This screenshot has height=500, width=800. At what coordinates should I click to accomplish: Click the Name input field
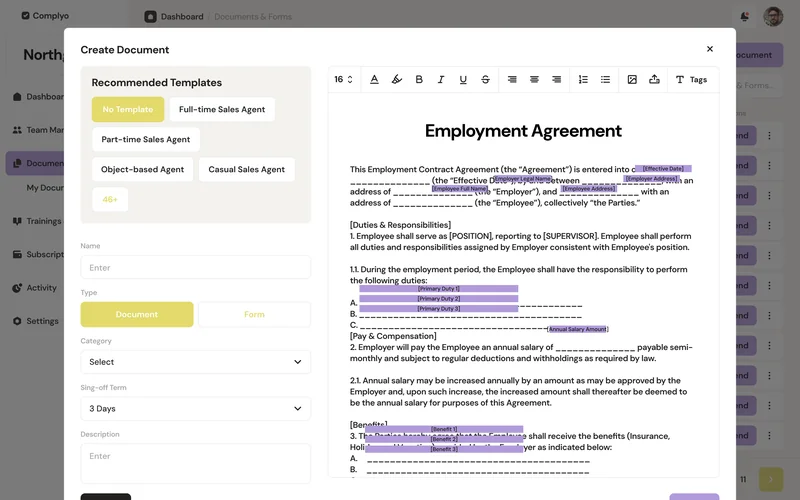coord(195,267)
